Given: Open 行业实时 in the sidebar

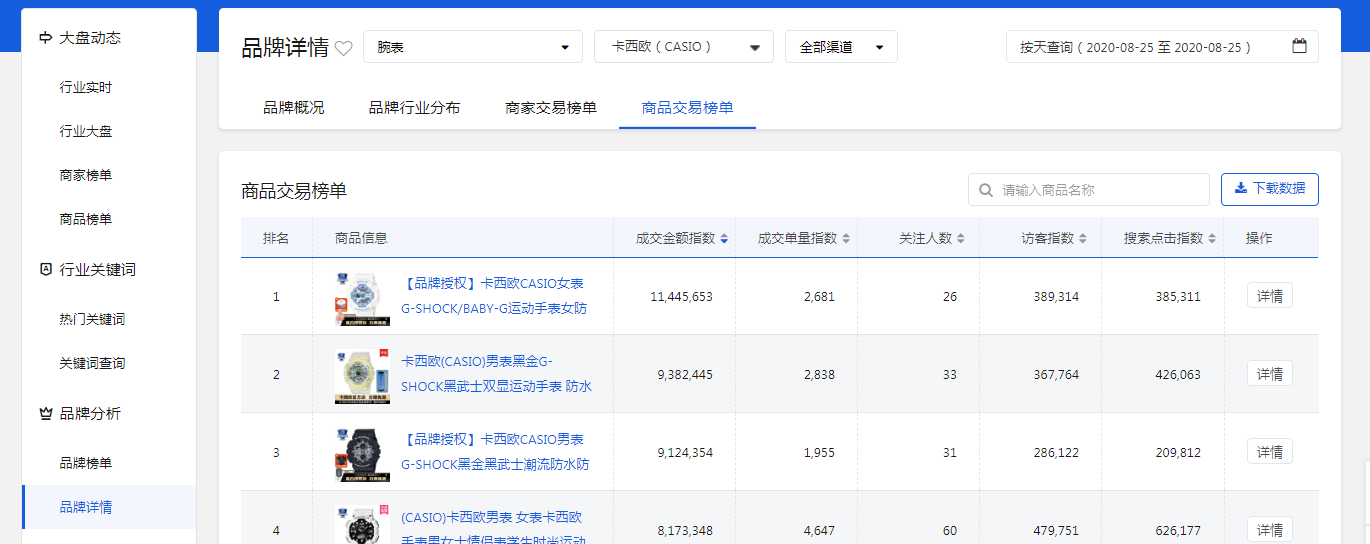Looking at the screenshot, I should point(86,87).
